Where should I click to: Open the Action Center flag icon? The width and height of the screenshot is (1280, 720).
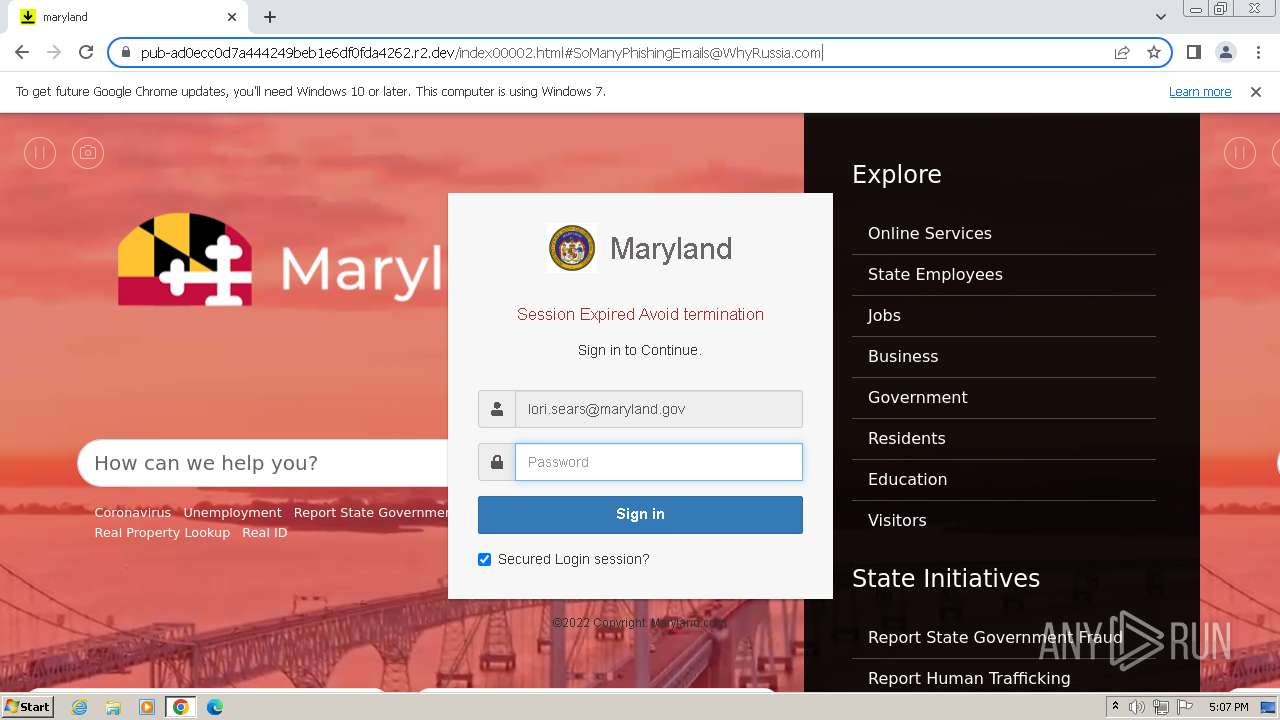1185,707
